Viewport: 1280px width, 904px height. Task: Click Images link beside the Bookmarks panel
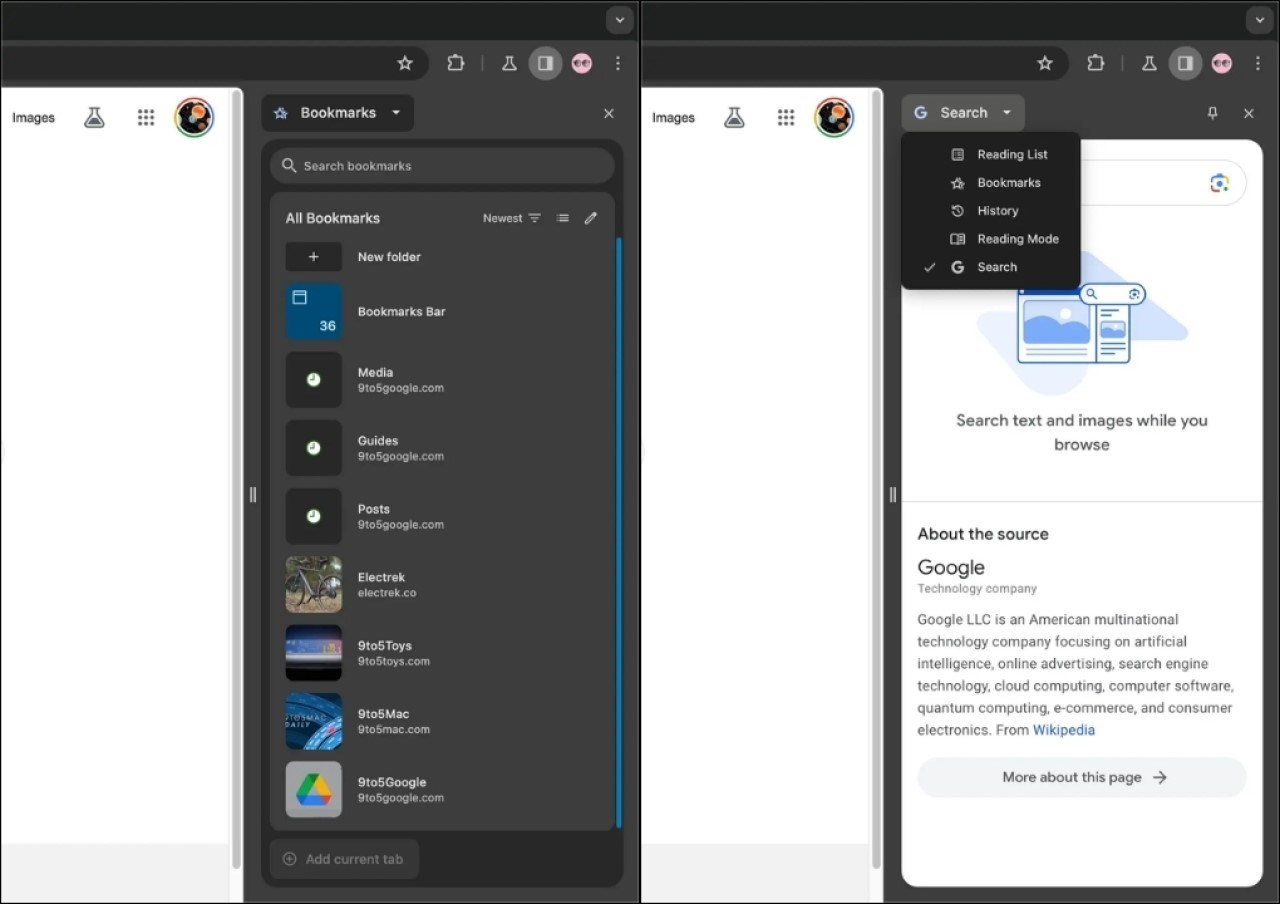coord(33,118)
